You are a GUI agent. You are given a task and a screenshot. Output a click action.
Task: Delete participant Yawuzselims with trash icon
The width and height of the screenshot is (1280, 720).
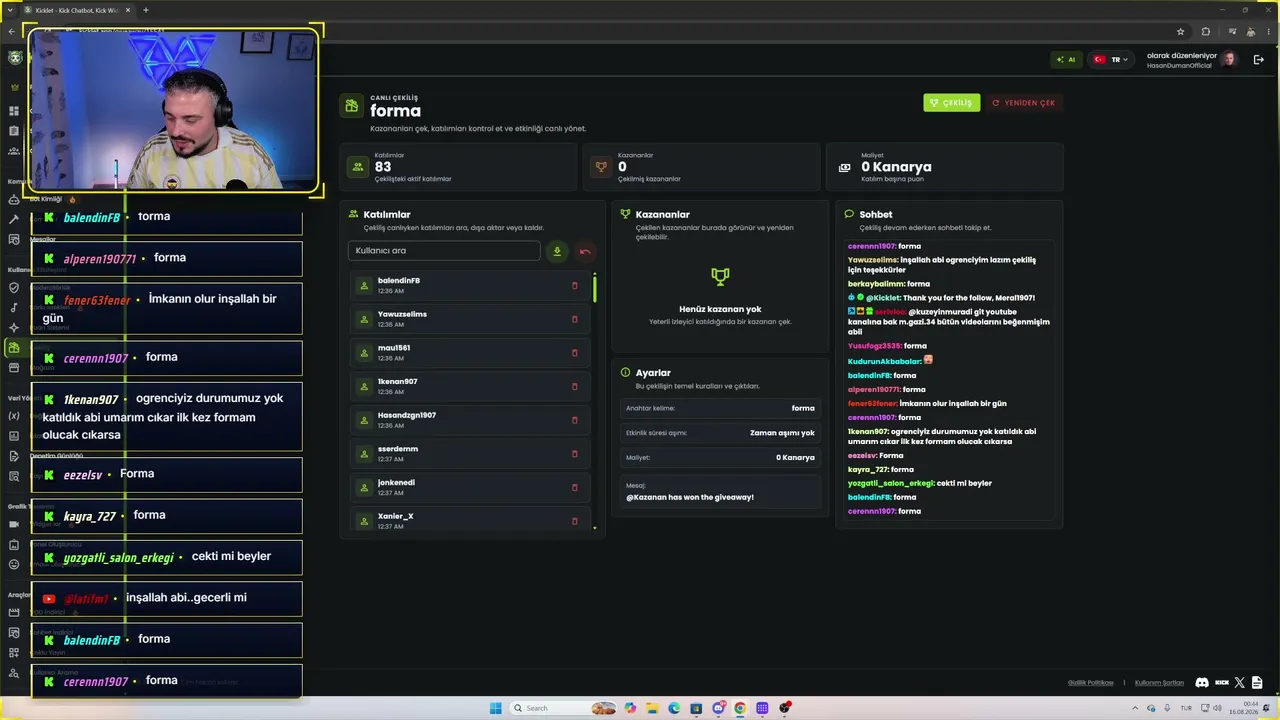point(574,319)
